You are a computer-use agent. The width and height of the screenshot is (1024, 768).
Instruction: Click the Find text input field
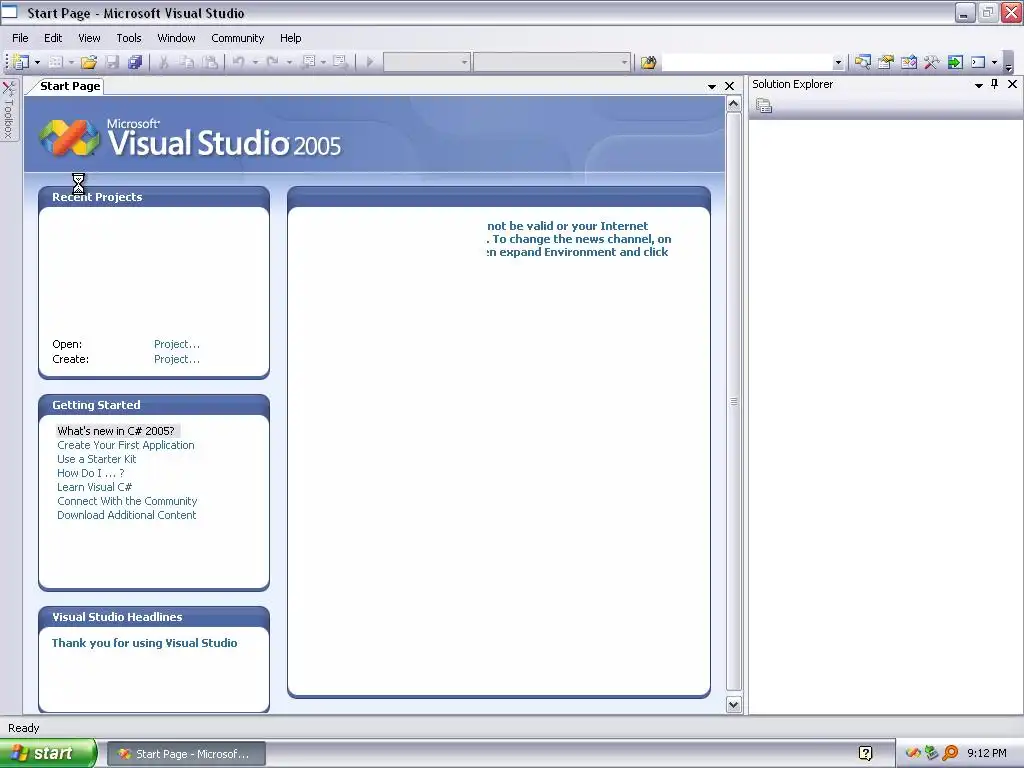747,63
